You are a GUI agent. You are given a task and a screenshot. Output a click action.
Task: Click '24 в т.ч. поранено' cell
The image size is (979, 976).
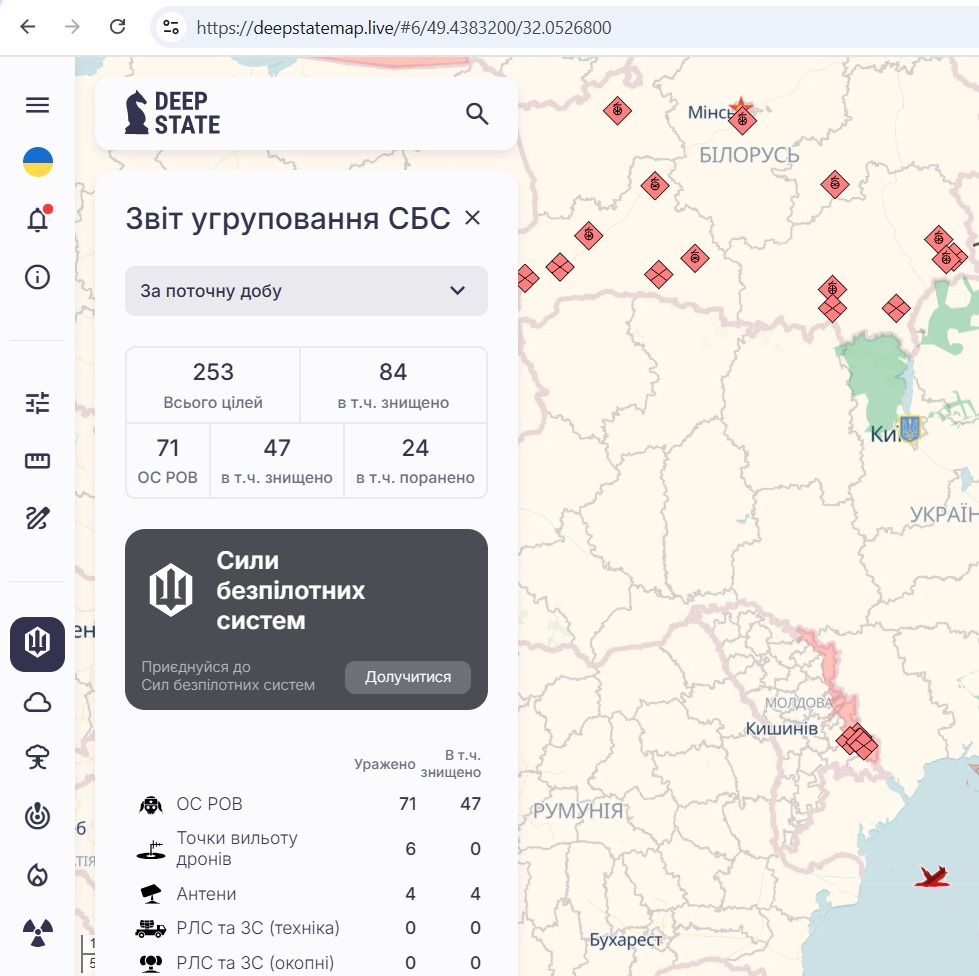[415, 461]
